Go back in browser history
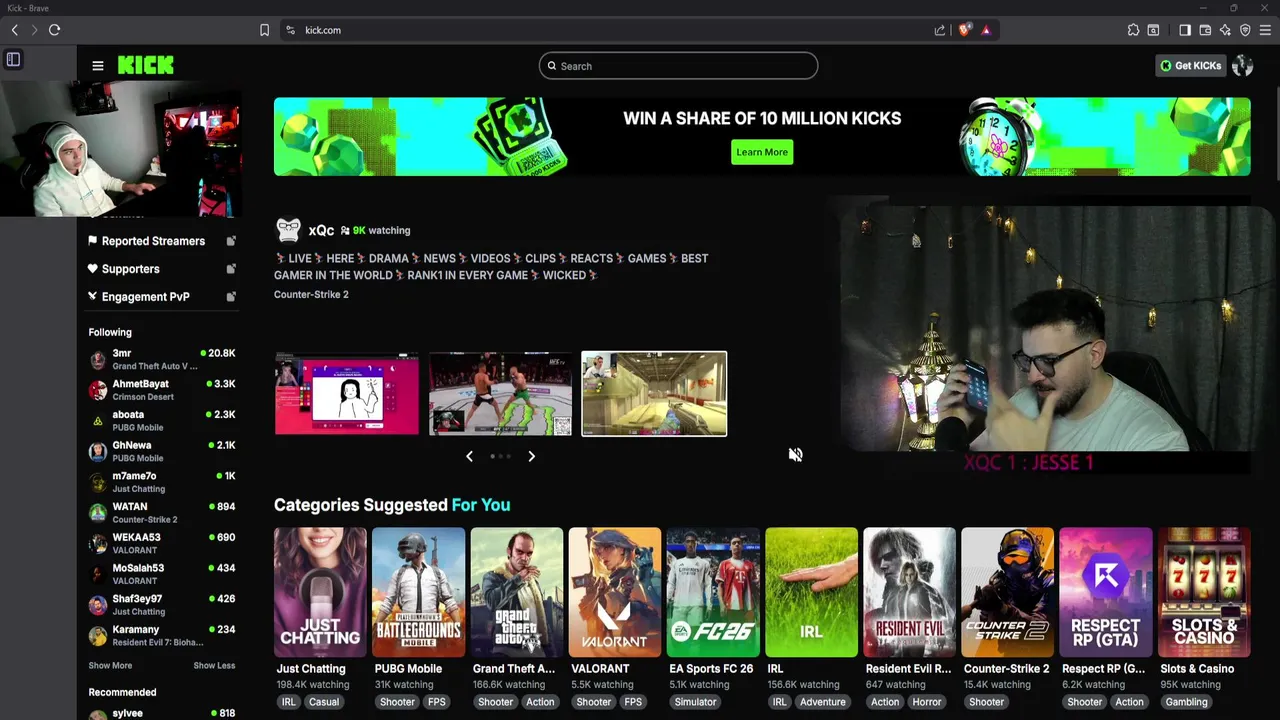This screenshot has height=720, width=1280. tap(15, 30)
